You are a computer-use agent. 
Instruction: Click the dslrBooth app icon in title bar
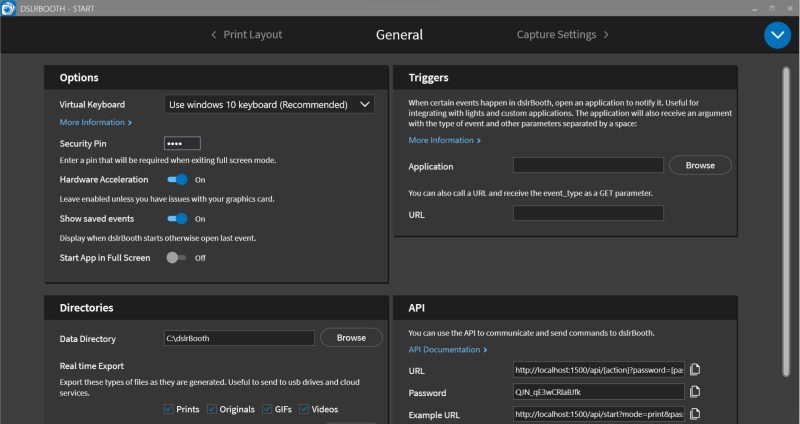click(x=8, y=8)
